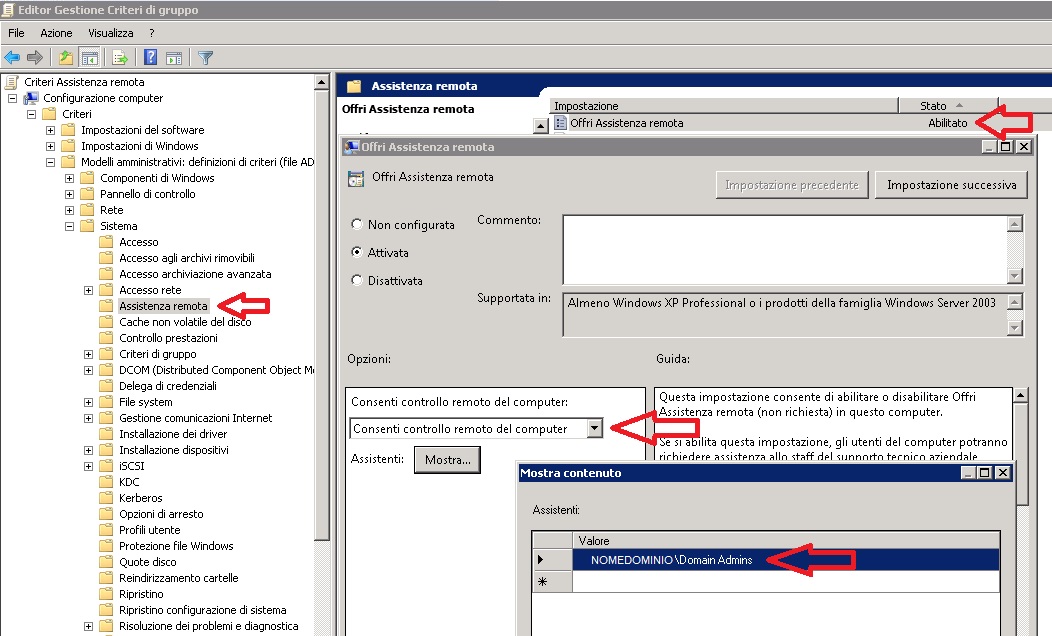Screen dimensions: 1052x636
Task: Expand the 'Componenti di Windows' tree node
Action: 70,178
